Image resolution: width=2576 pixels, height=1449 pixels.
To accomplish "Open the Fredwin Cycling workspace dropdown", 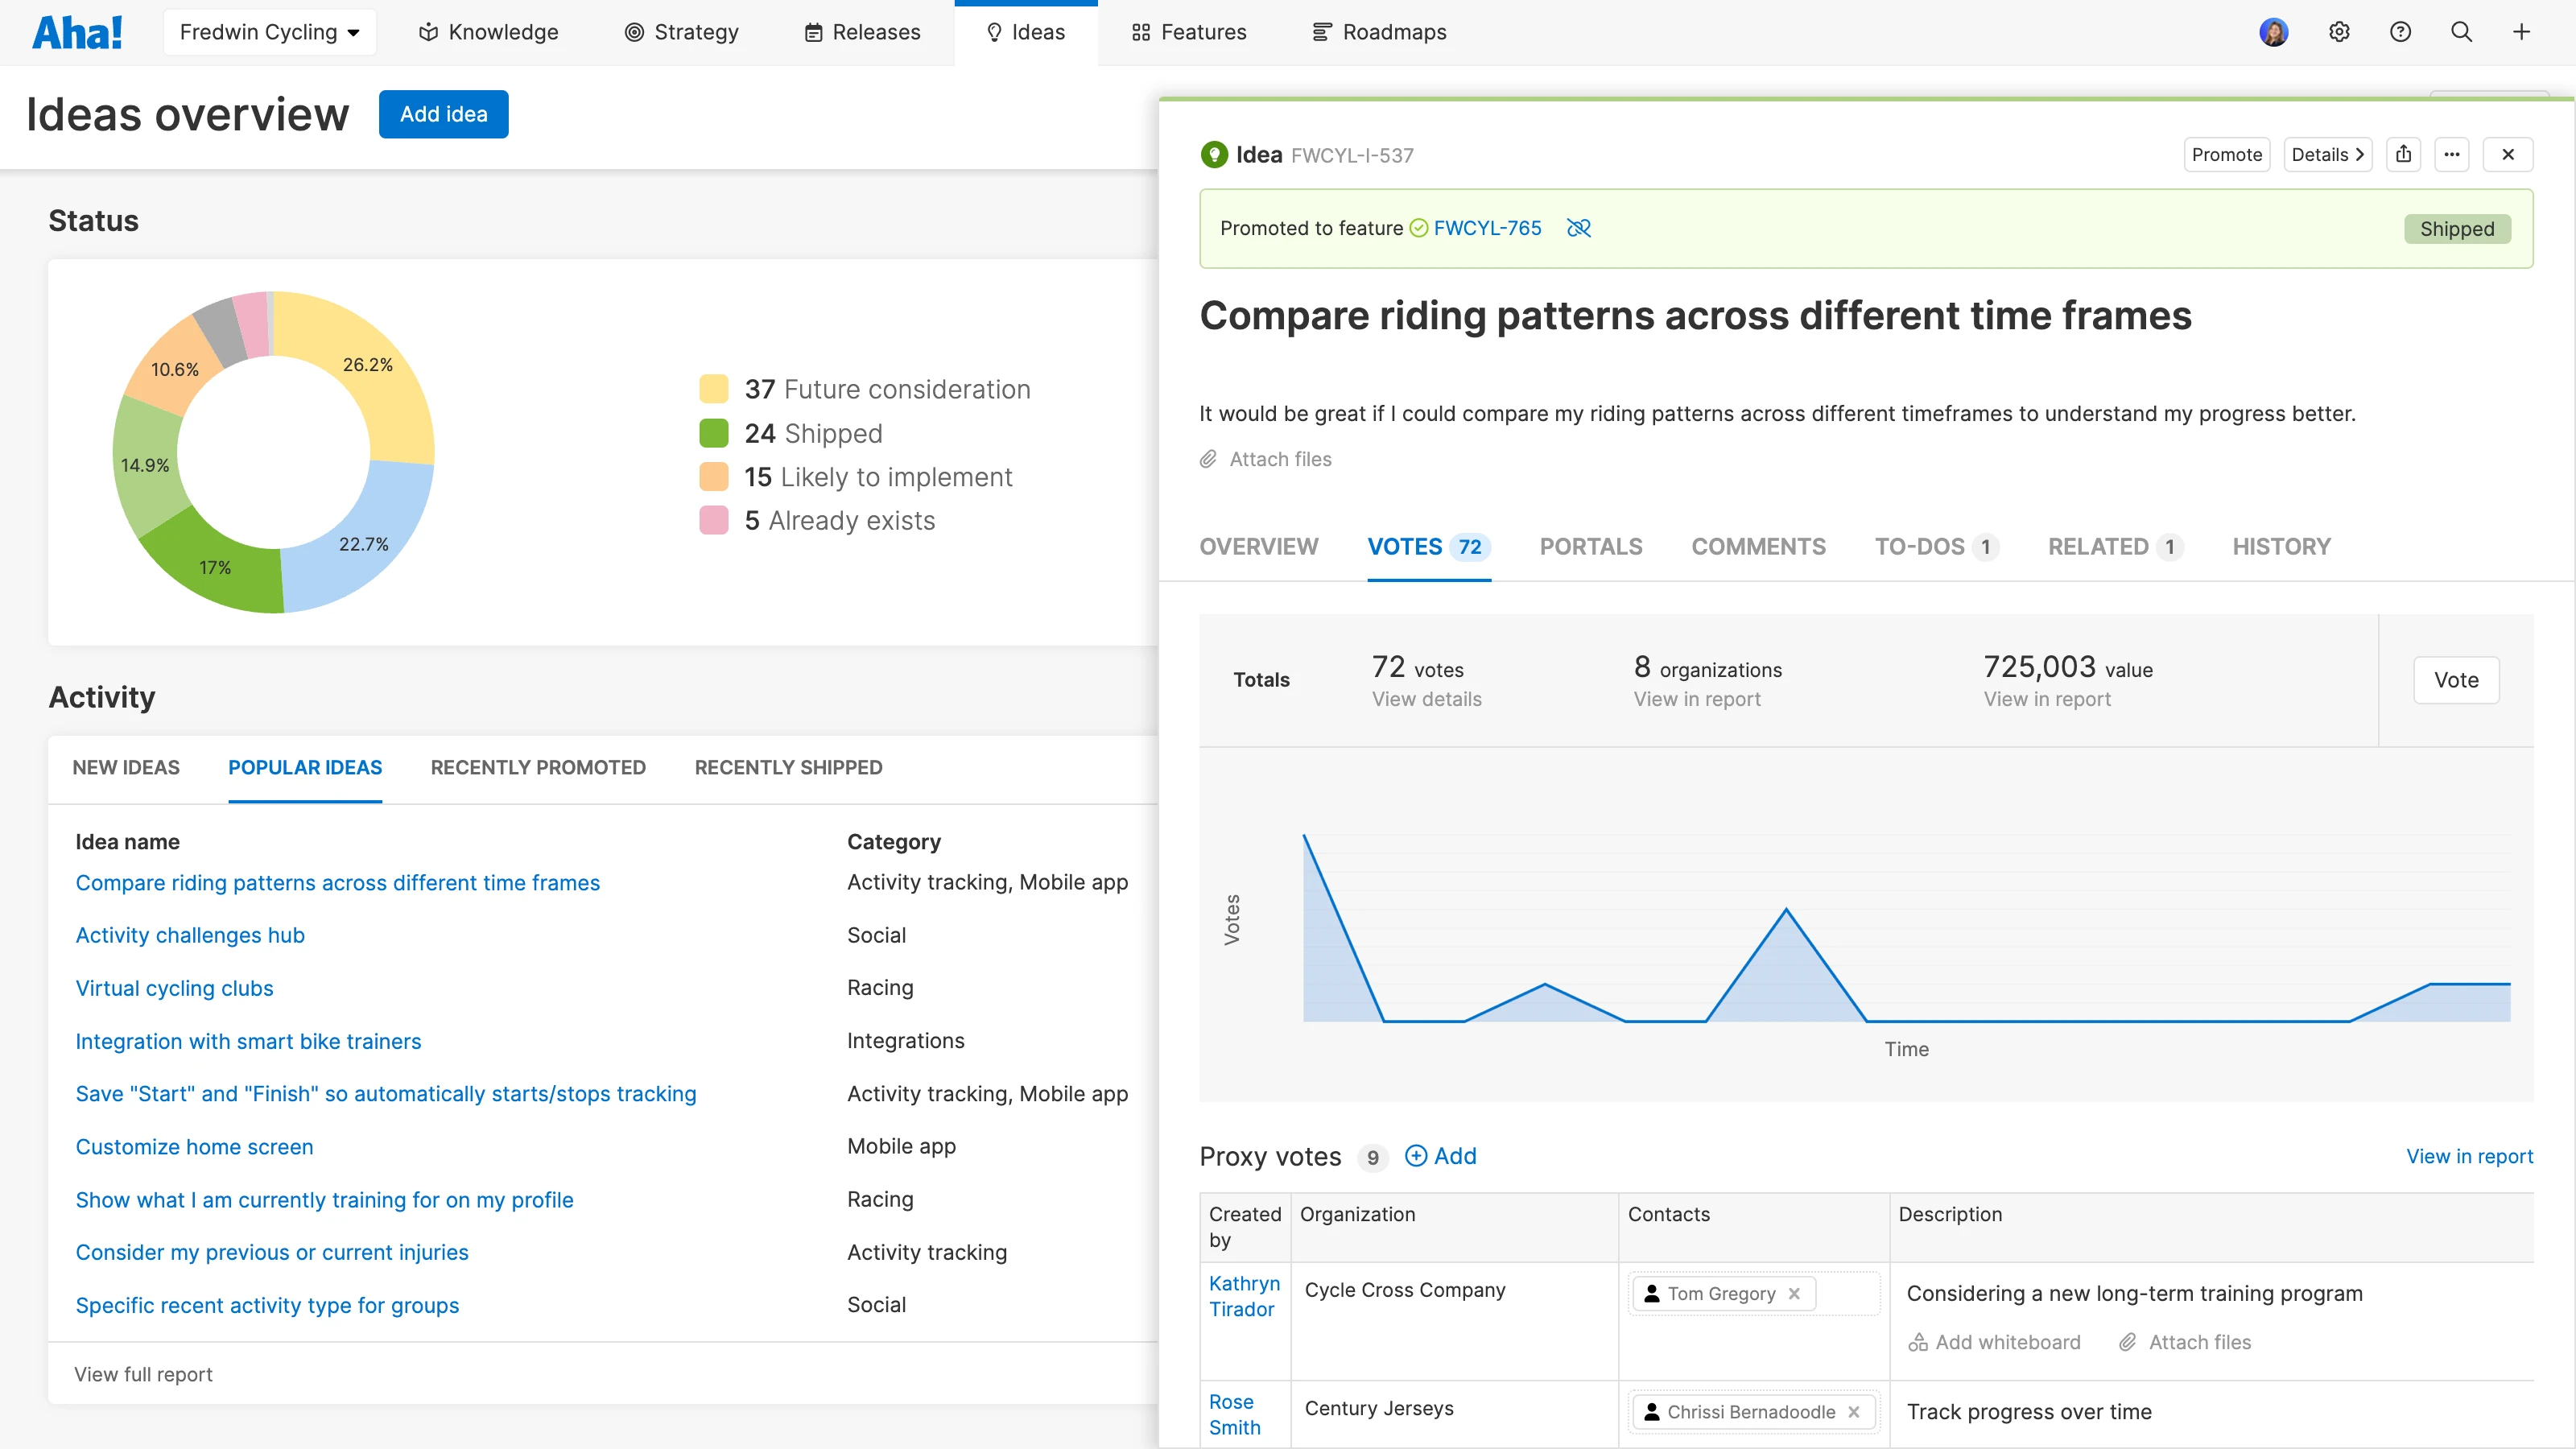I will [269, 32].
